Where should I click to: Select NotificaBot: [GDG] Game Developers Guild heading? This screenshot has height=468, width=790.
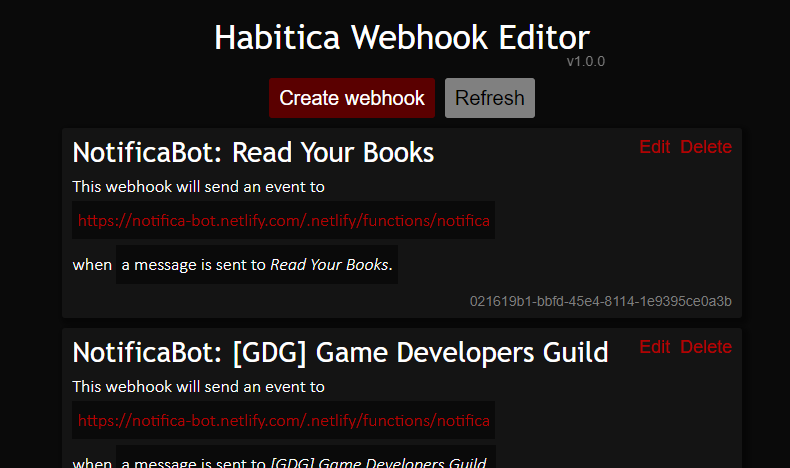click(x=341, y=352)
